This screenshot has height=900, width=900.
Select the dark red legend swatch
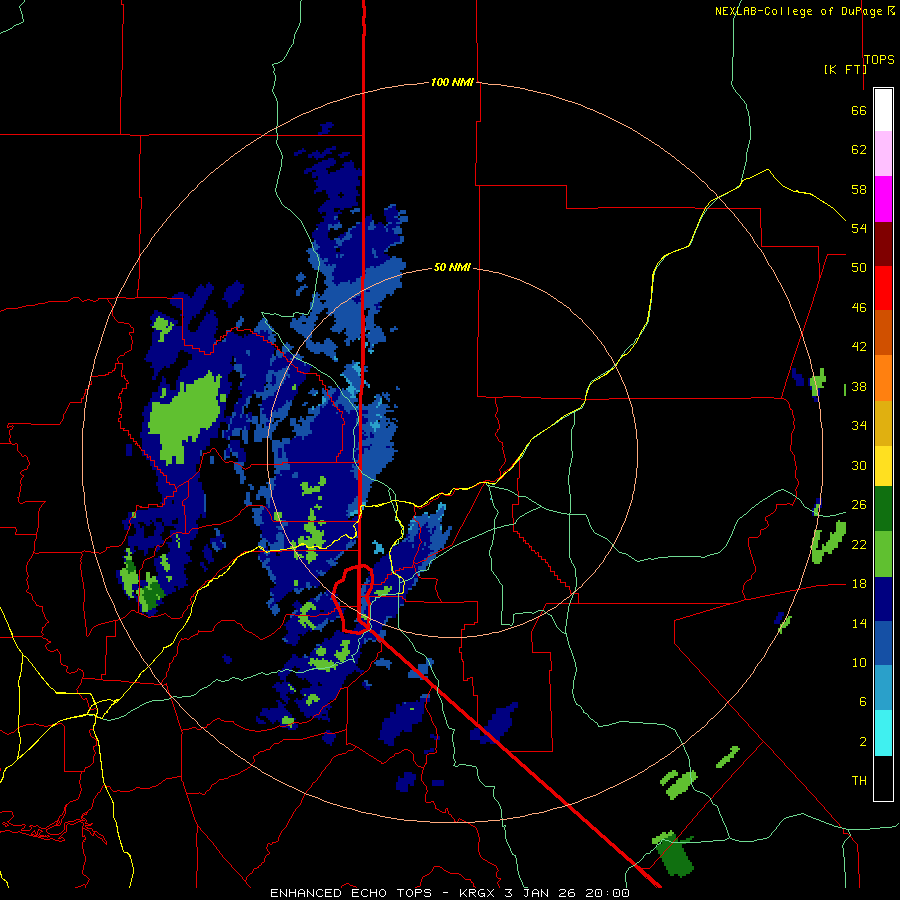883,243
